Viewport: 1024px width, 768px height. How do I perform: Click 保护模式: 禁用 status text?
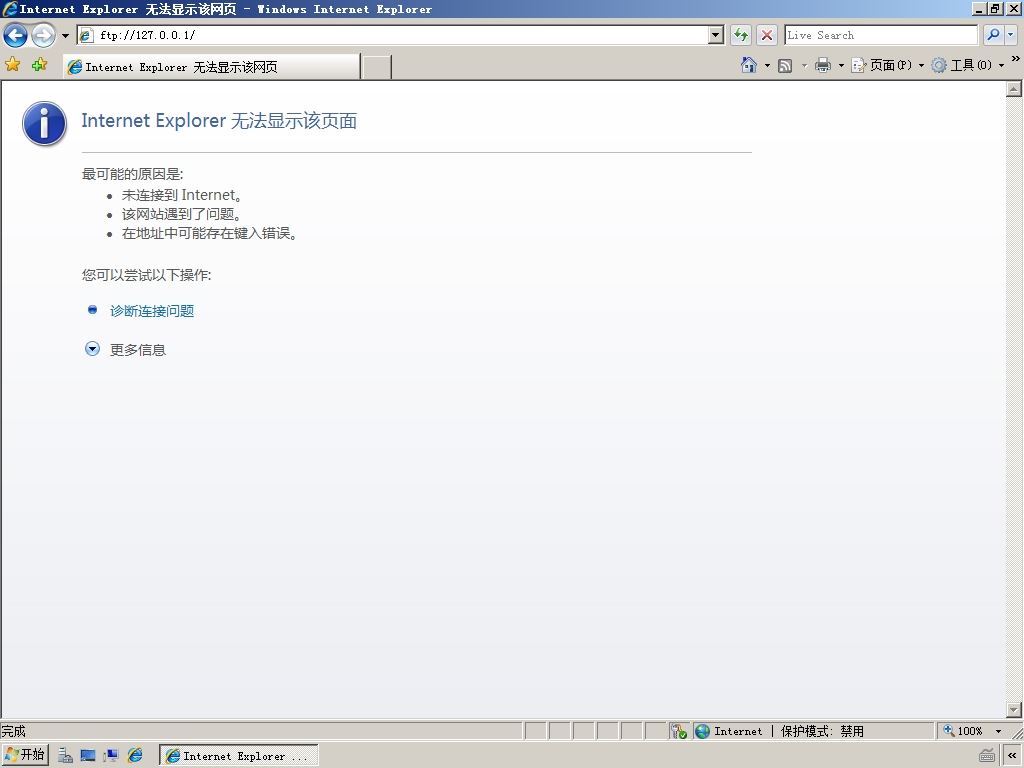coord(822,731)
